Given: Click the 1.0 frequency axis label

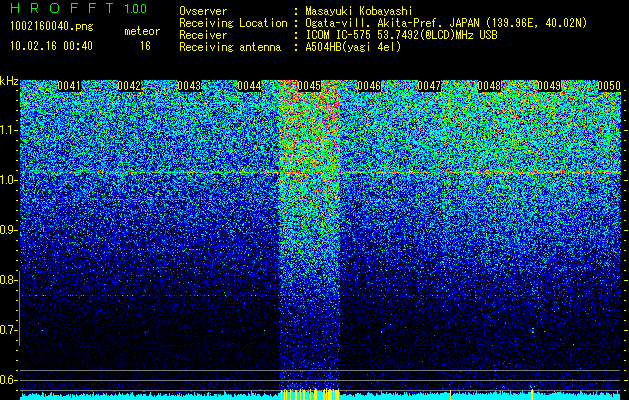Looking at the screenshot, I should pyautogui.click(x=8, y=180).
